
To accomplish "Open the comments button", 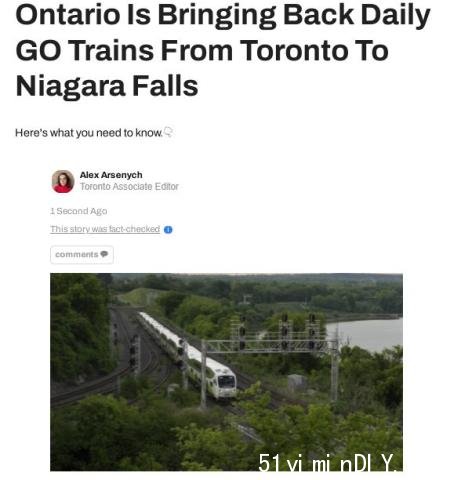I will pos(82,255).
